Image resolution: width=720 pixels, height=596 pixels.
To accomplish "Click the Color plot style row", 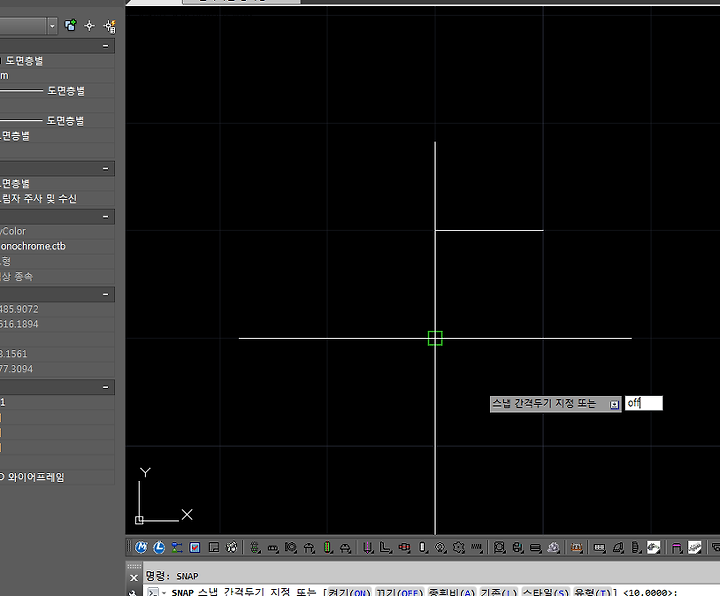I will point(57,231).
